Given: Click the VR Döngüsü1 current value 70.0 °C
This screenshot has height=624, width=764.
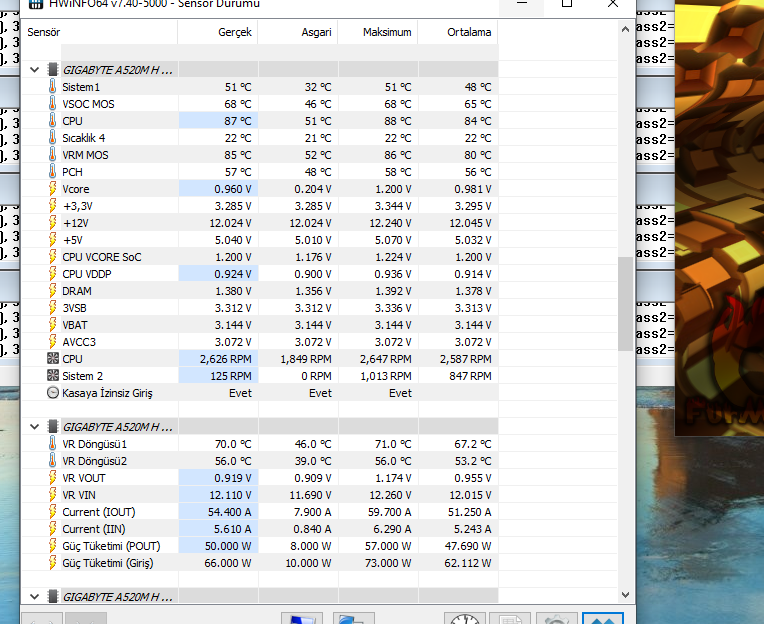Looking at the screenshot, I should point(233,444).
